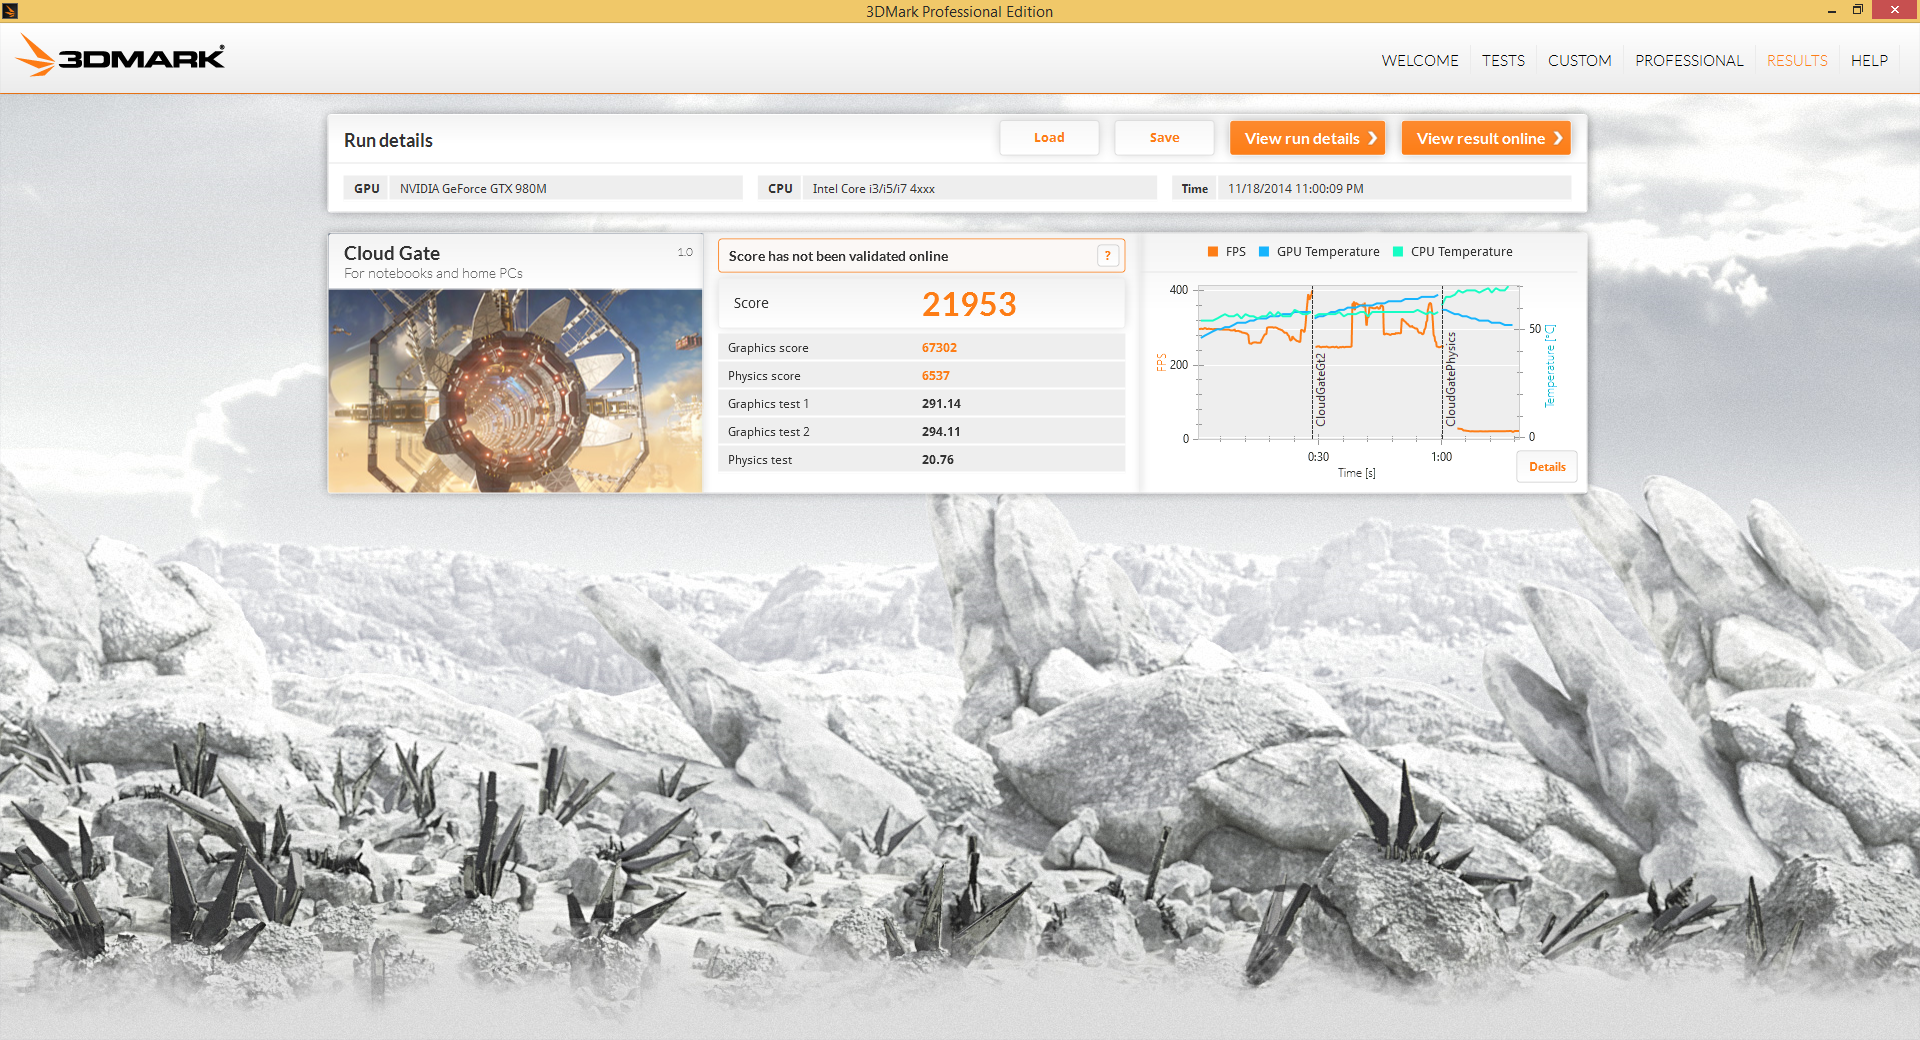
Task: Click the Load button
Action: tap(1049, 138)
